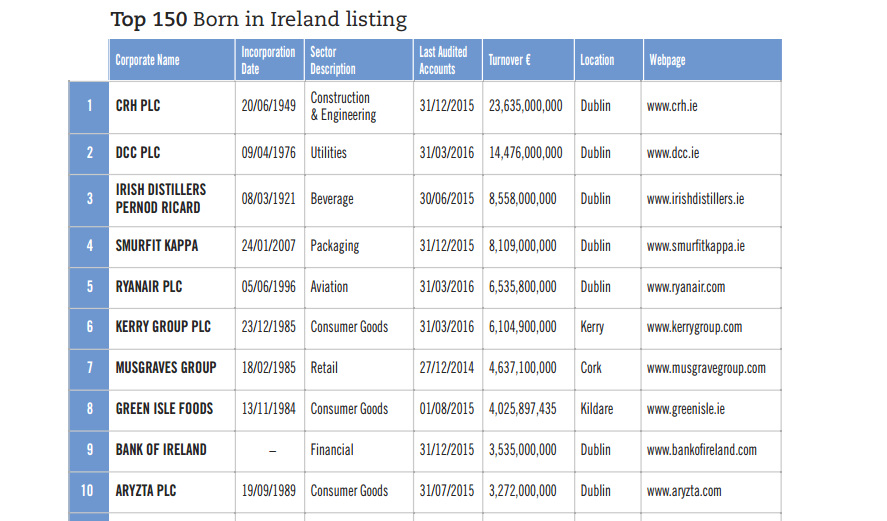Select the 23,635,000,000 turnover cell

525,106
